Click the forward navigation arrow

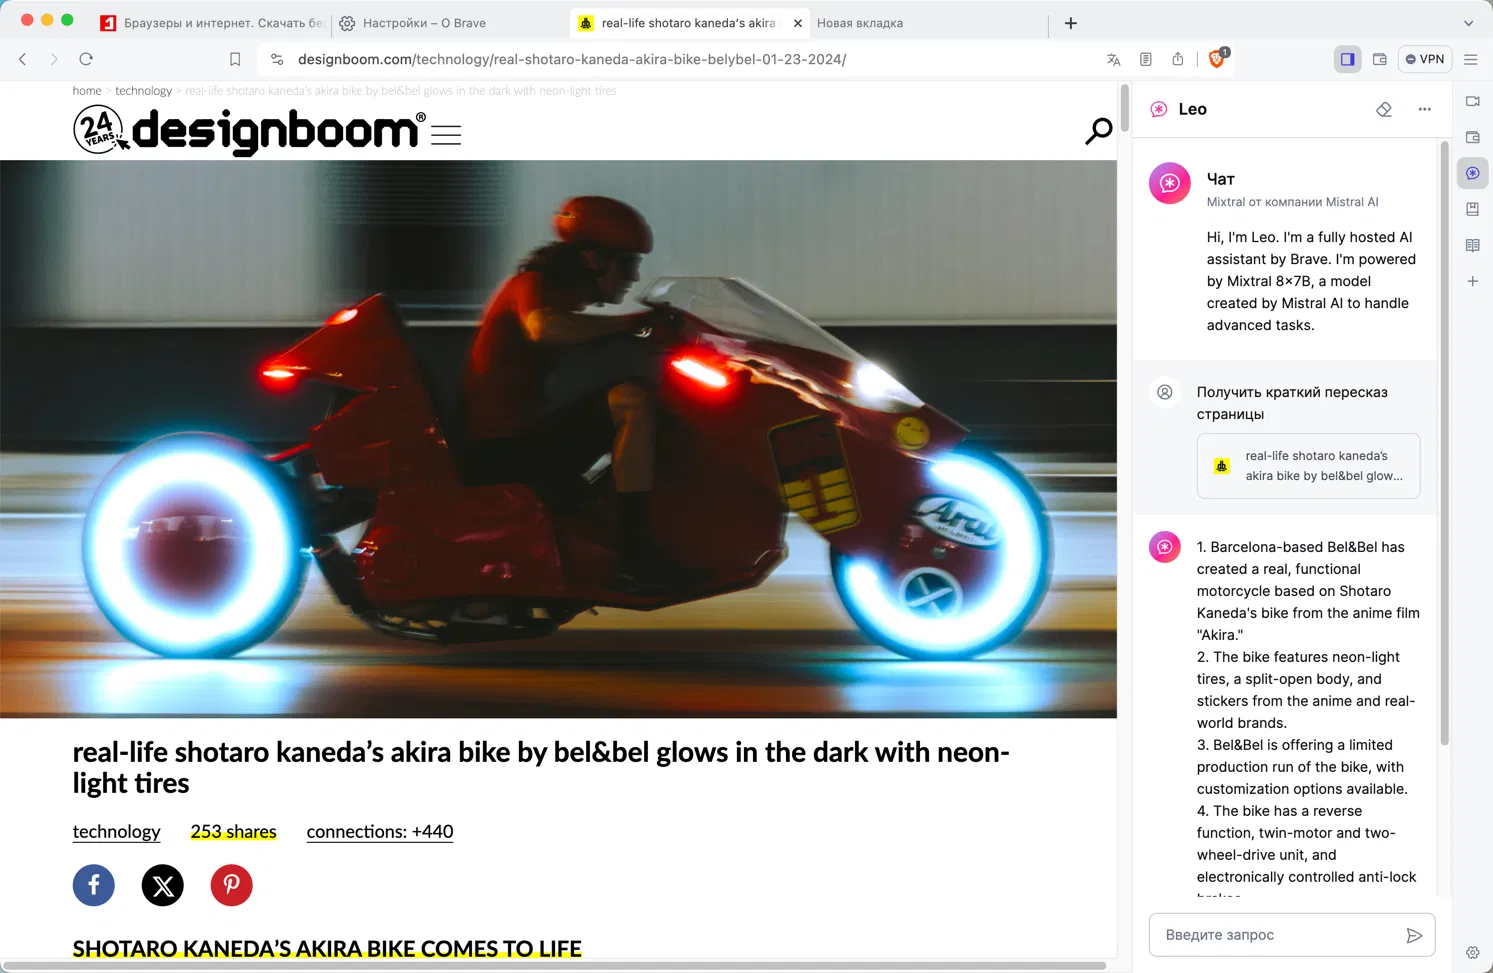pos(54,59)
